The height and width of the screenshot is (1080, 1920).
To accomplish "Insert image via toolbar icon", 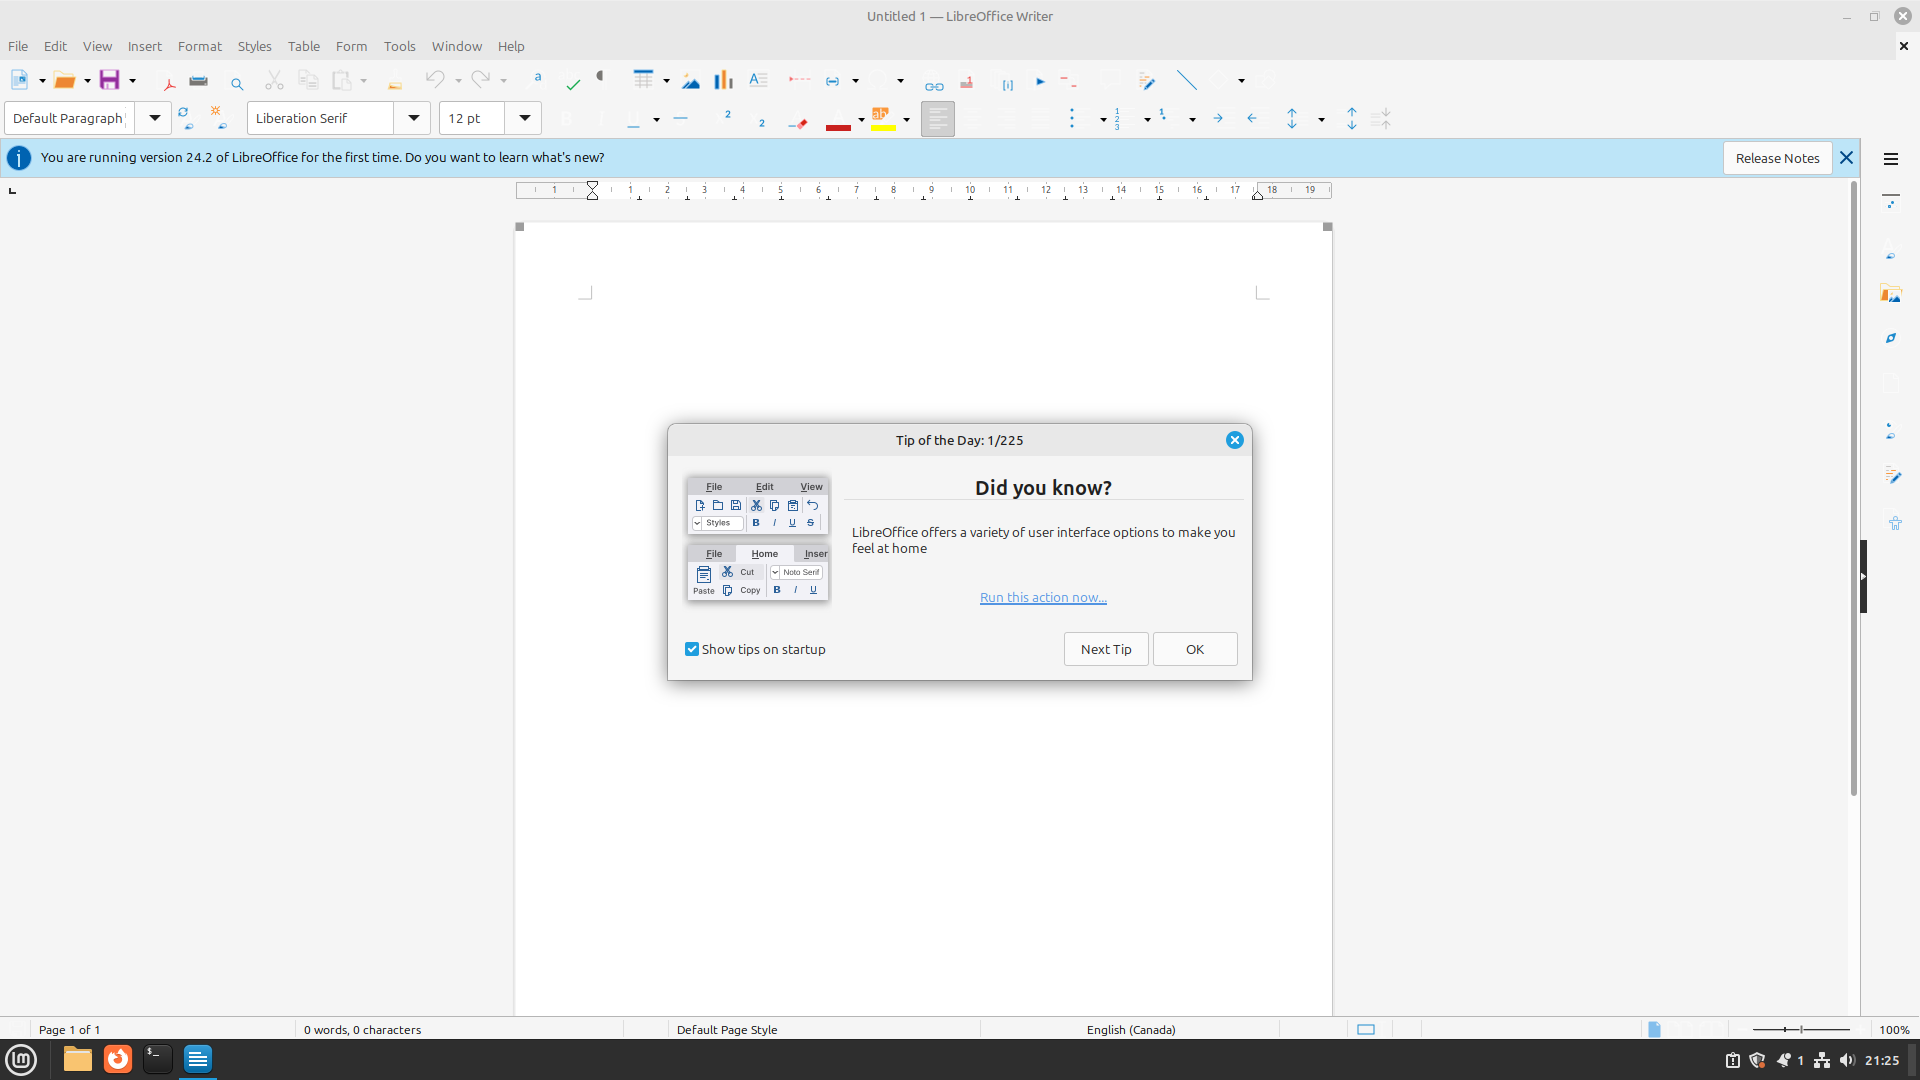I will (691, 81).
